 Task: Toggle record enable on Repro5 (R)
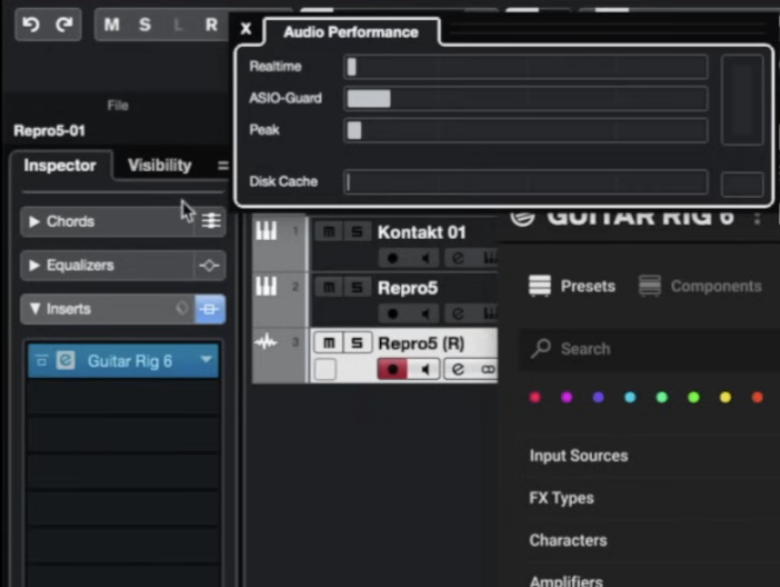(x=392, y=369)
